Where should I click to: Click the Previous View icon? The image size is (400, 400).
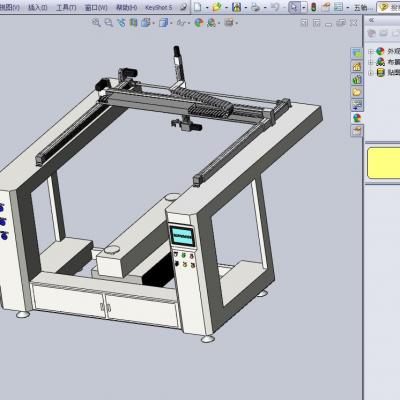121,23
